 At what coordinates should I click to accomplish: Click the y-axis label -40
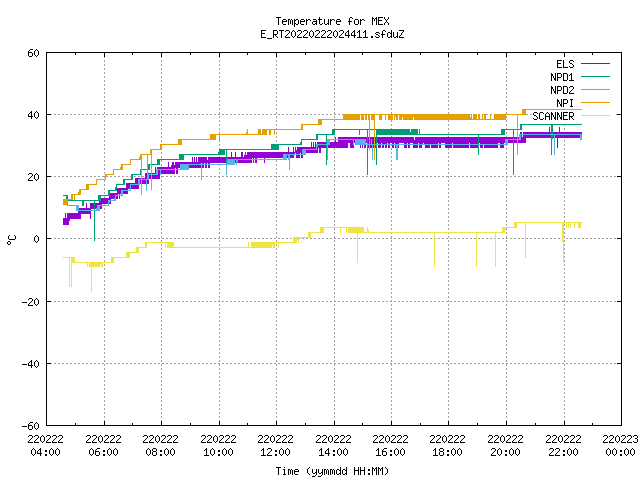[31, 364]
